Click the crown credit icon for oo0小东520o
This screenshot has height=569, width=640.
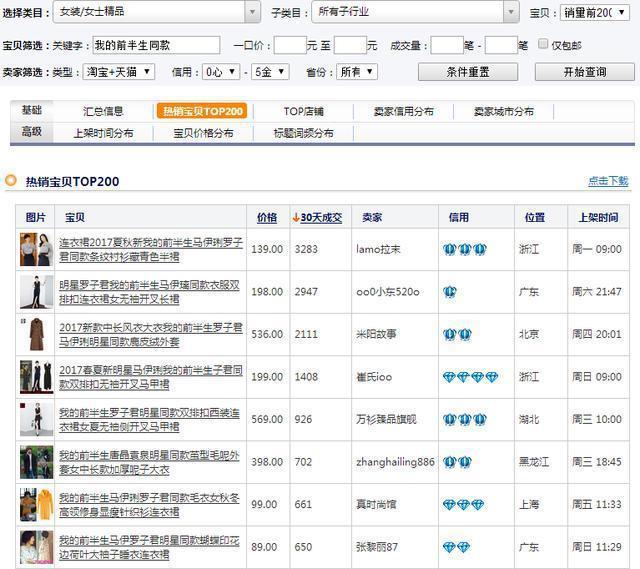450,291
